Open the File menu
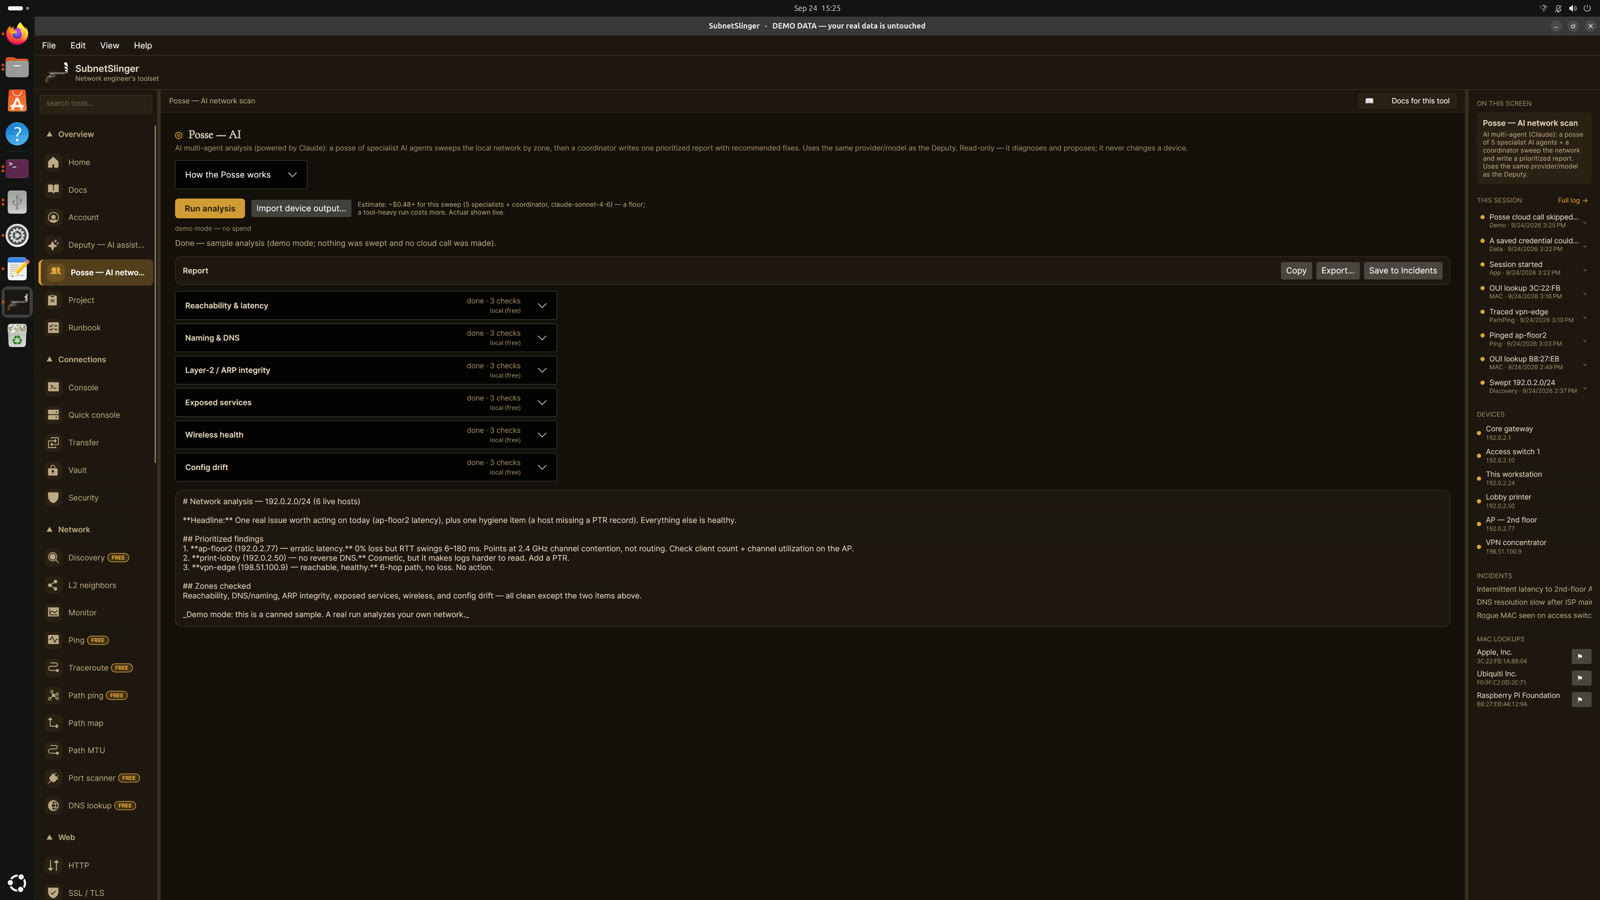This screenshot has height=900, width=1600. (x=49, y=45)
